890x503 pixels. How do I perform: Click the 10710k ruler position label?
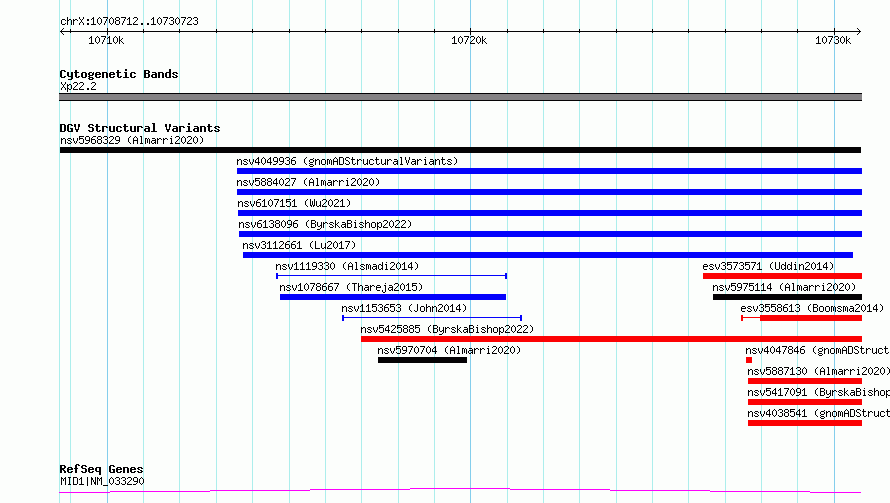click(x=106, y=40)
